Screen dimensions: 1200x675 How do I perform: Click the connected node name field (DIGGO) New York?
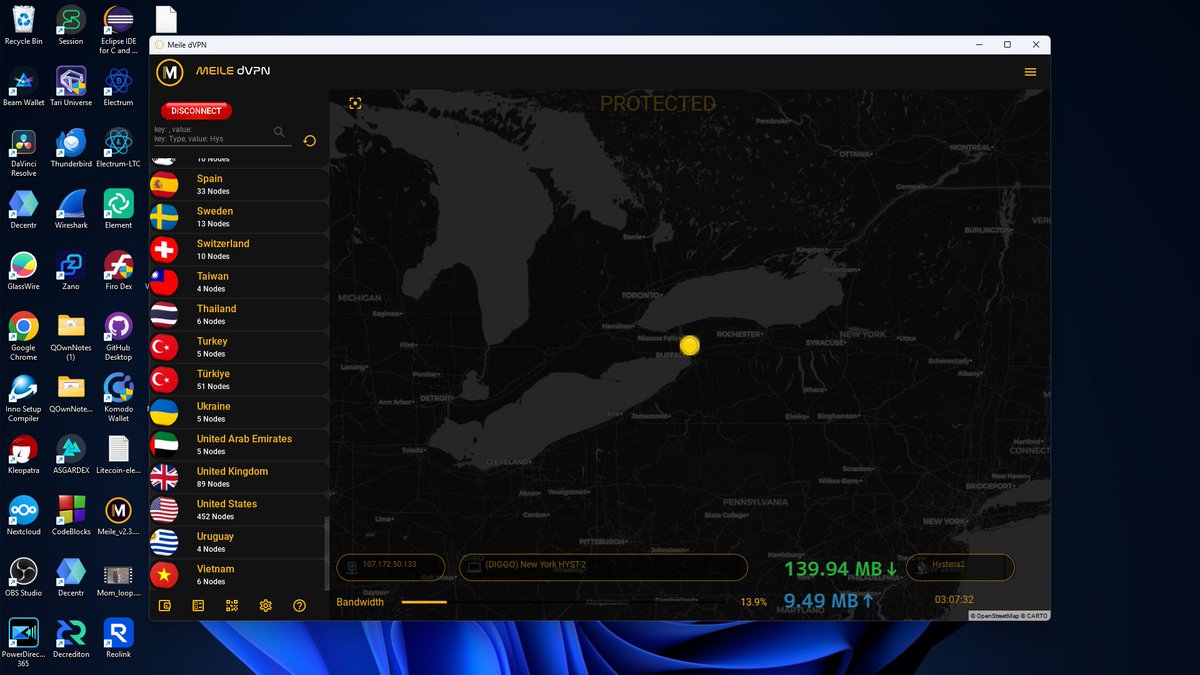point(603,567)
